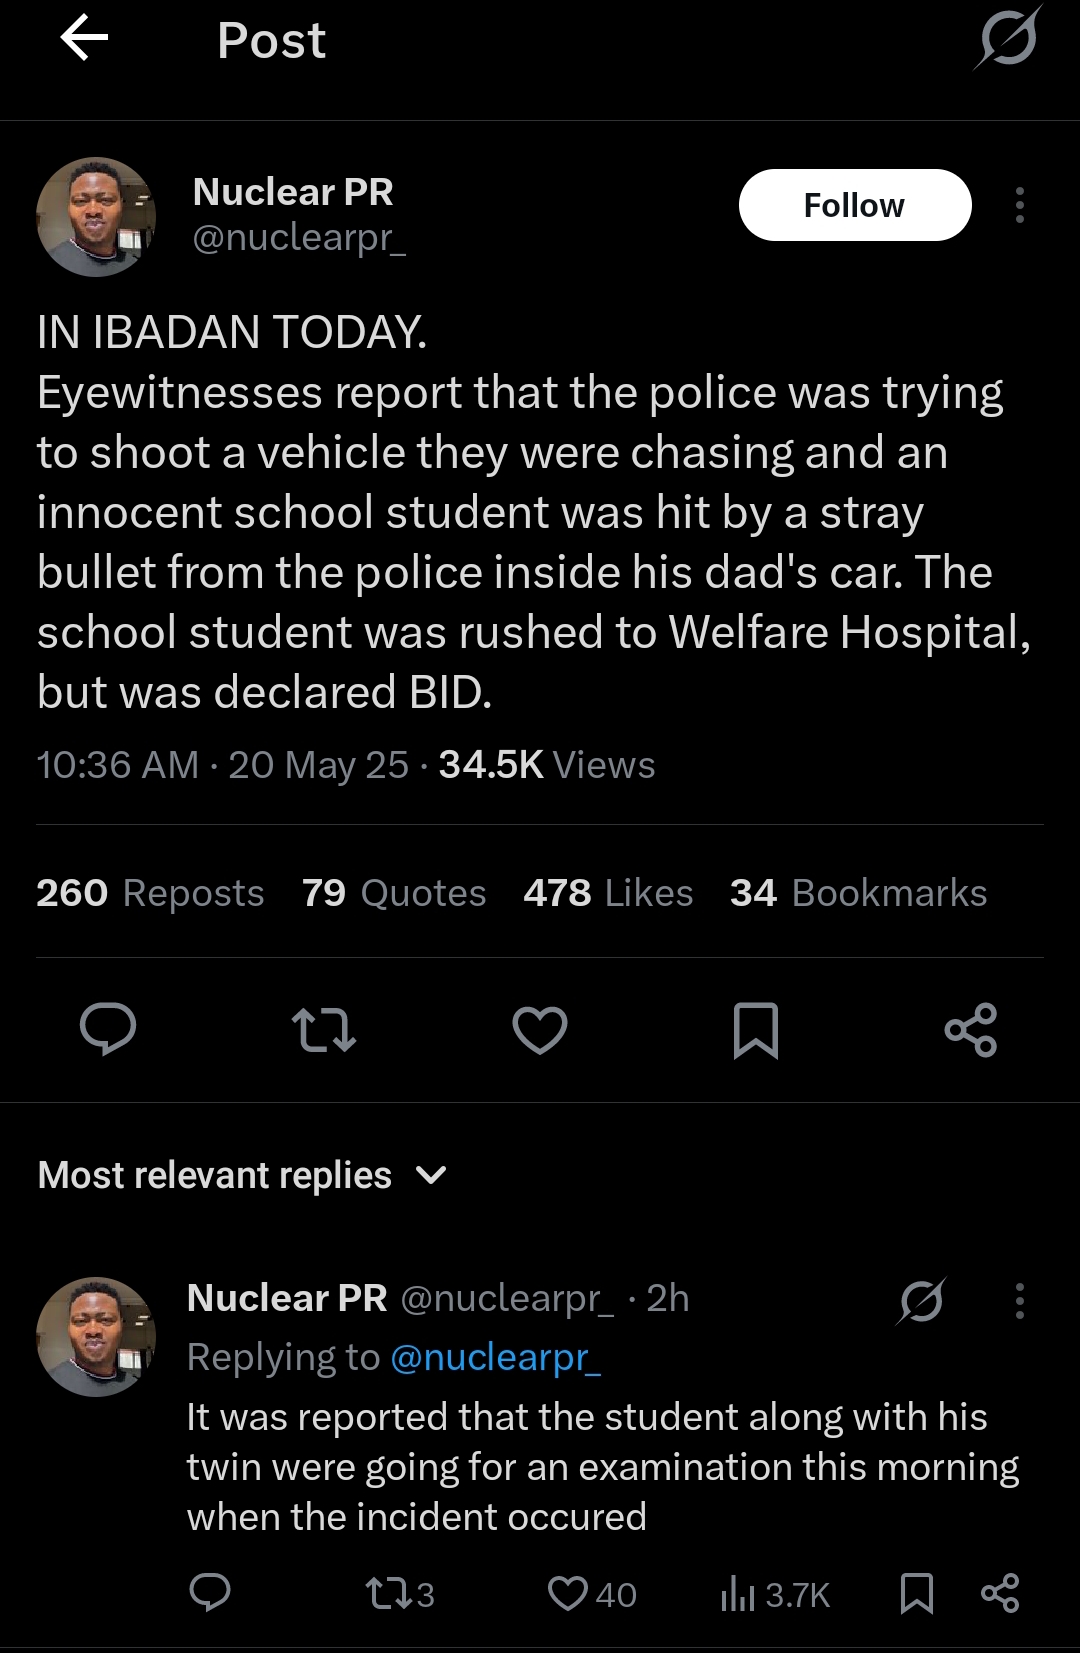Open more options on the reply
This screenshot has height=1653, width=1080.
1019,1301
